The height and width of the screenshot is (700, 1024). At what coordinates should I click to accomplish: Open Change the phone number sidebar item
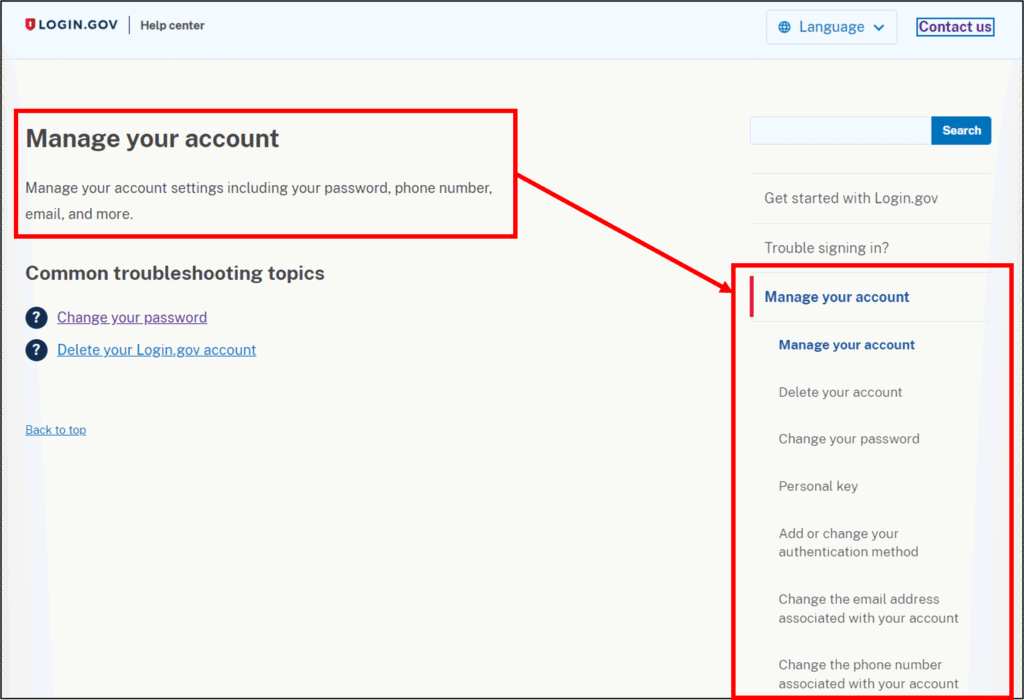[868, 674]
